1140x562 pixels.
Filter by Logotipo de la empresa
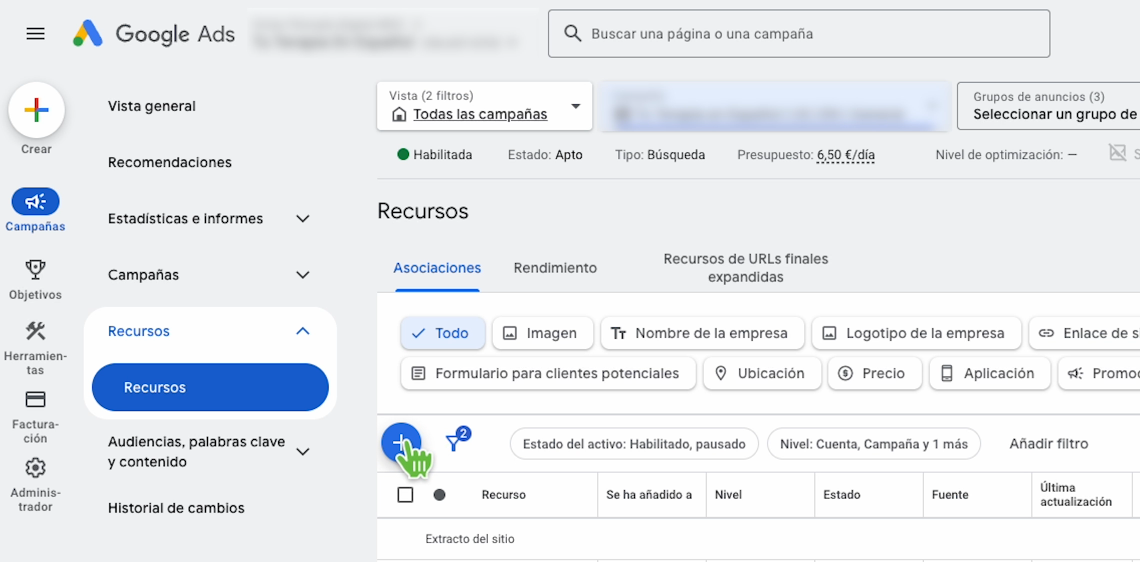click(x=916, y=333)
